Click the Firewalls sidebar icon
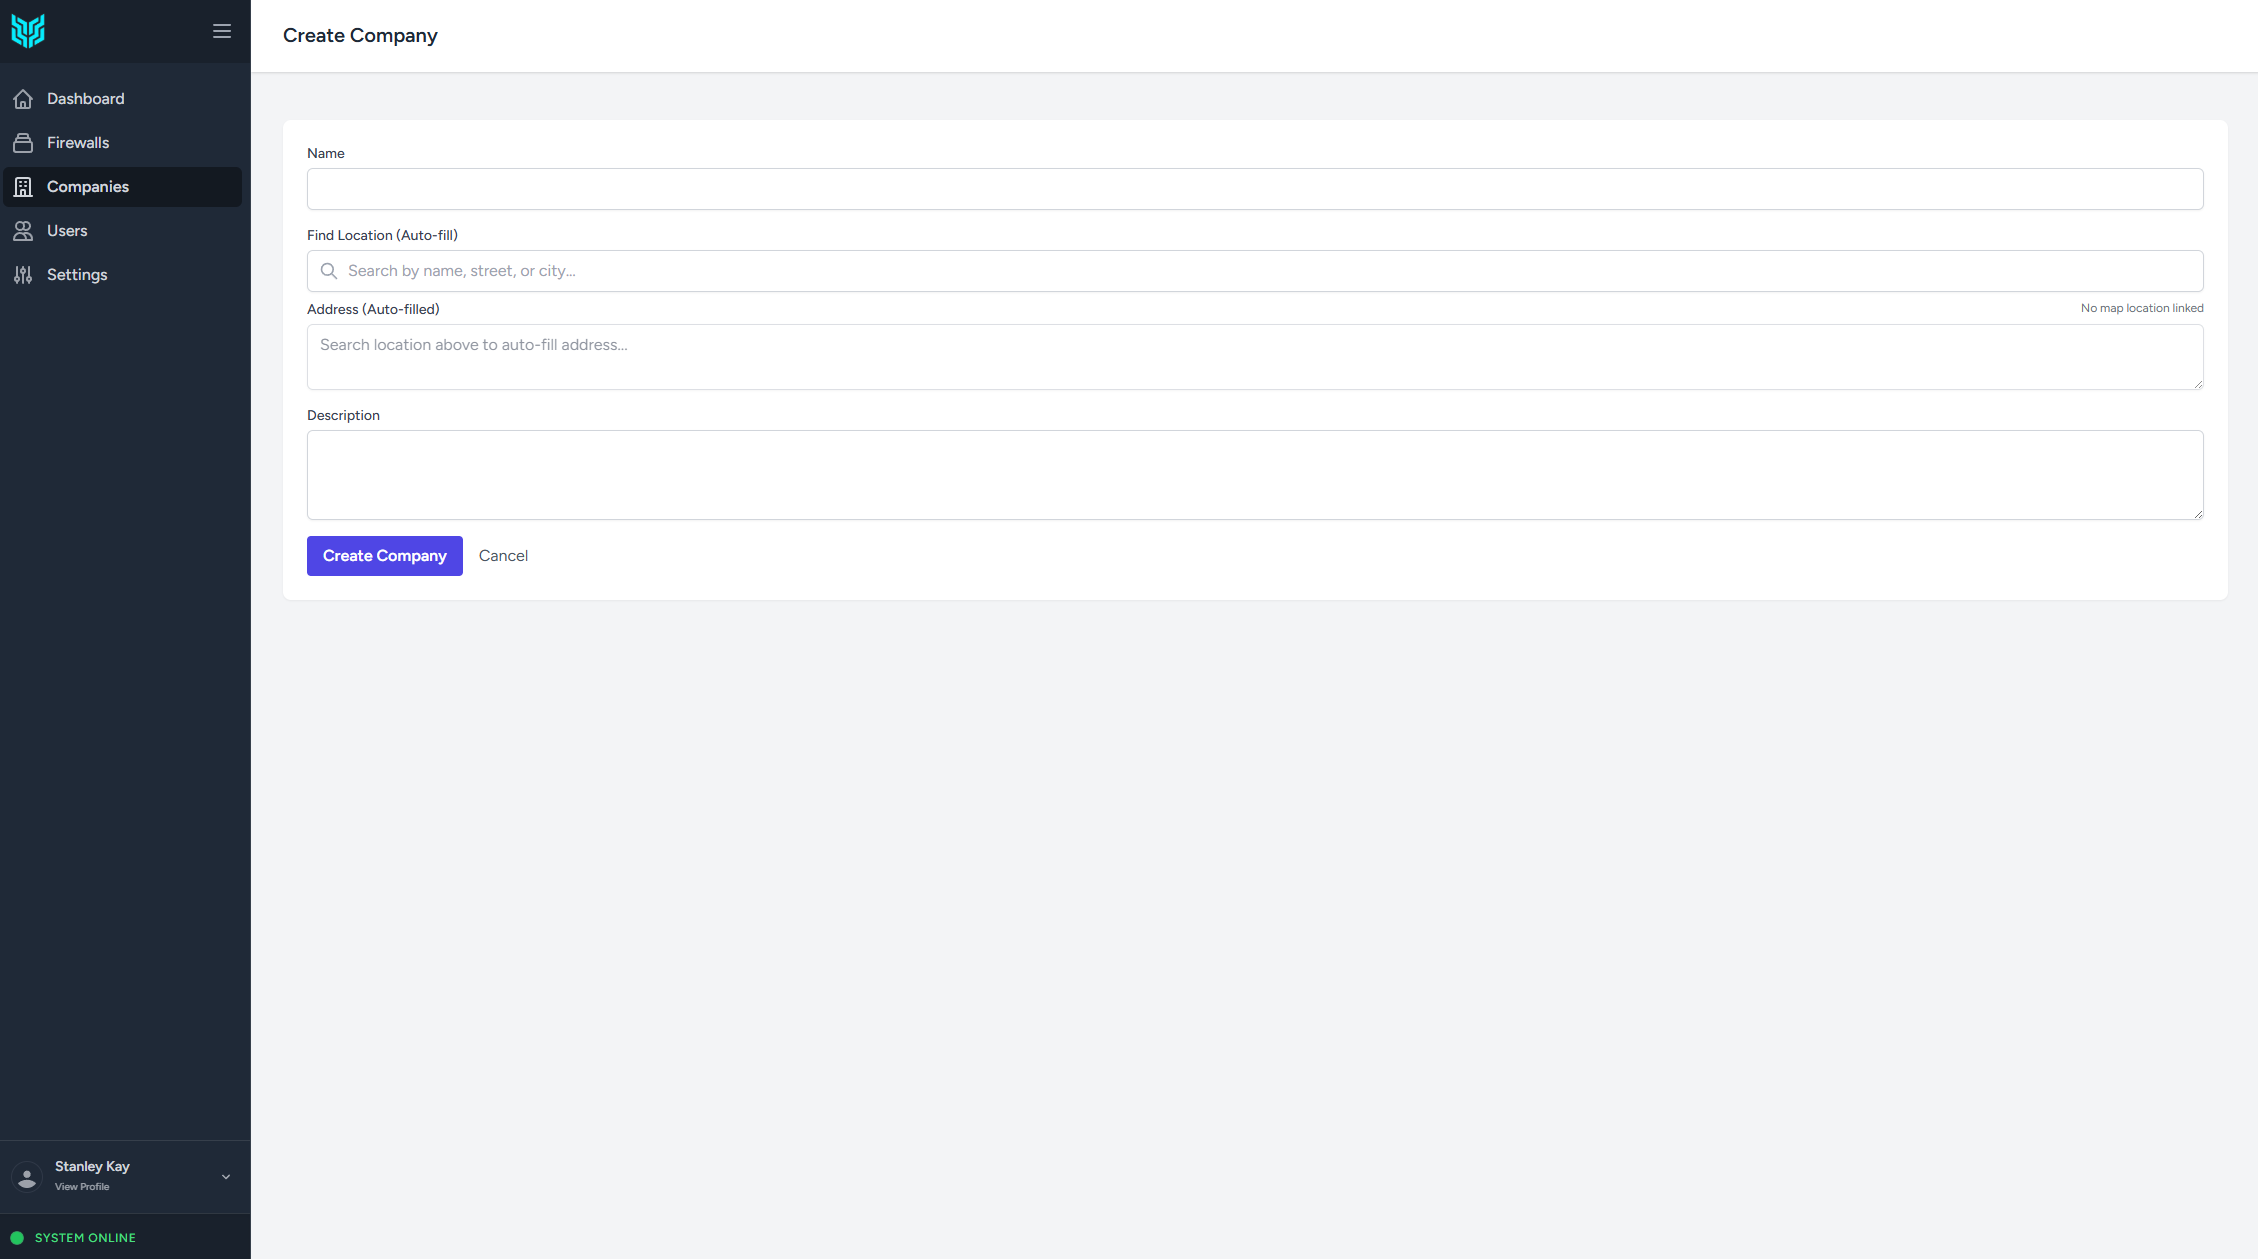2258x1259 pixels. (23, 143)
